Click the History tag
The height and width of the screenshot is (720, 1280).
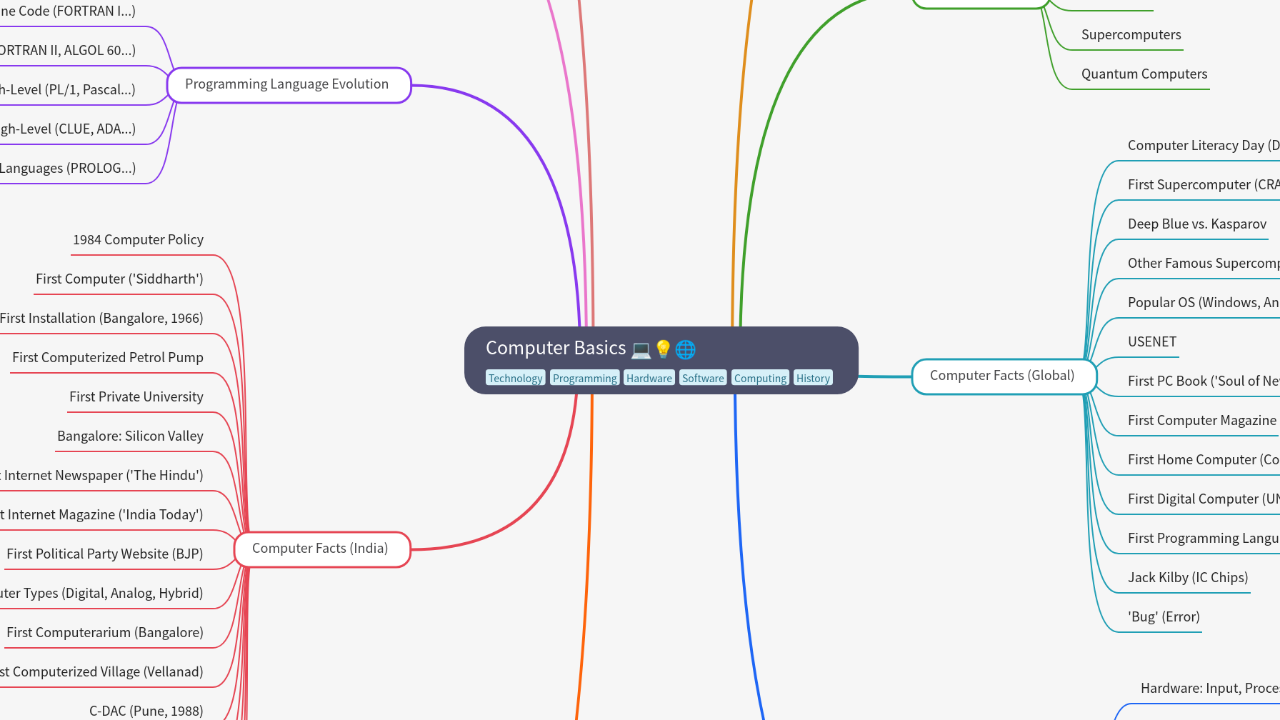click(x=813, y=378)
